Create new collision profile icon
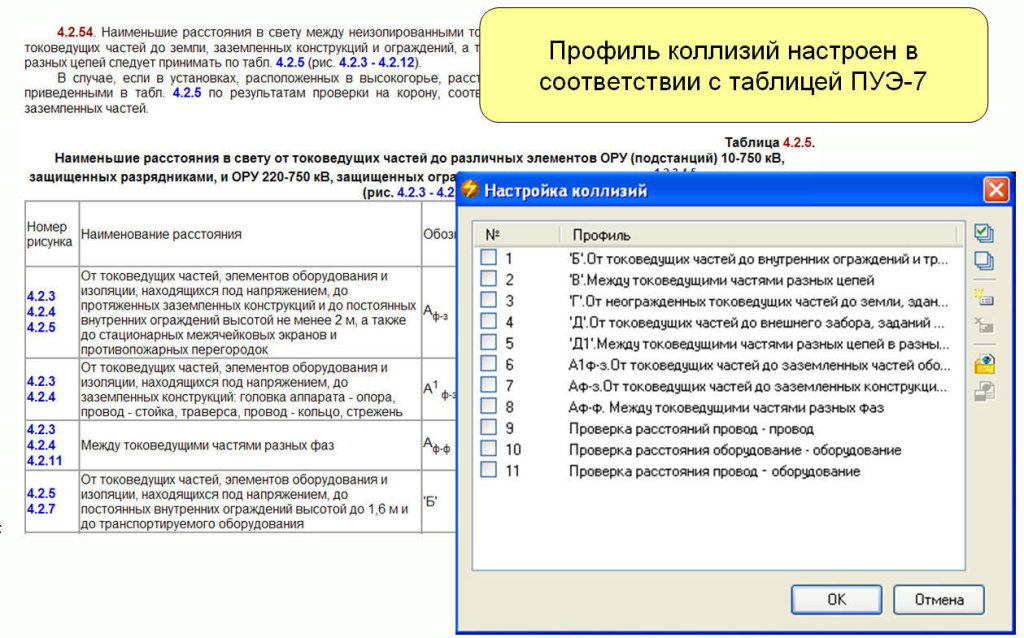The height and width of the screenshot is (638, 1024). (x=983, y=297)
